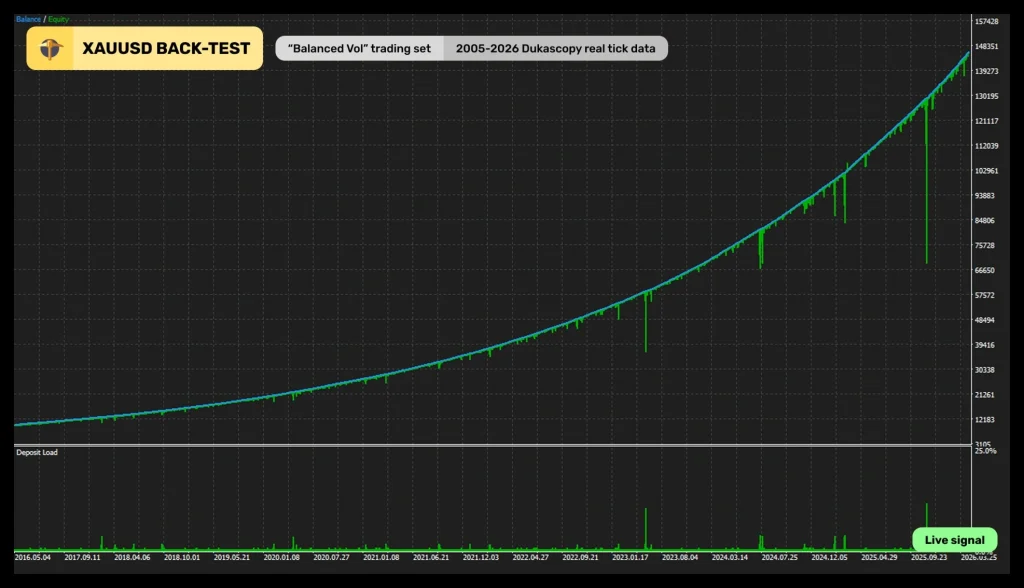The height and width of the screenshot is (588, 1024).
Task: Click the Equity legend label
Action: click(x=58, y=19)
